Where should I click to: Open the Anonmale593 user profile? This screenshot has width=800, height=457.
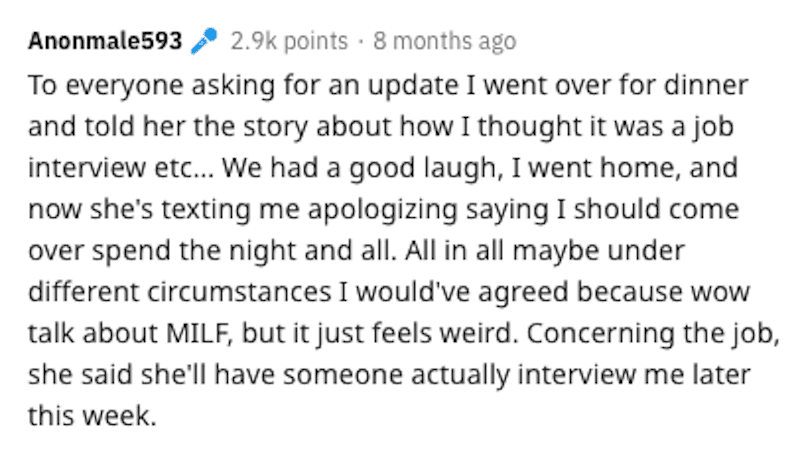click(x=105, y=41)
